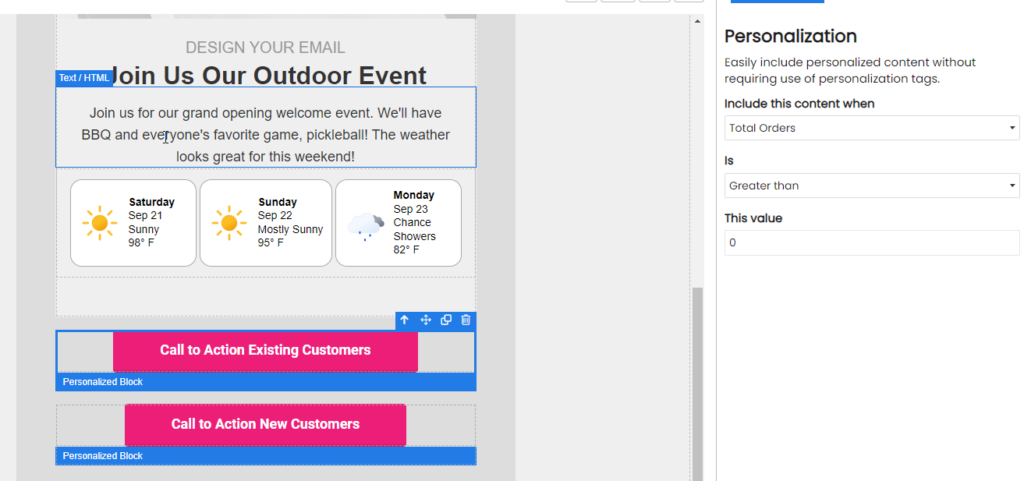Click the canvas scrollbar up arrow
This screenshot has width=1024, height=481.
pos(696,23)
